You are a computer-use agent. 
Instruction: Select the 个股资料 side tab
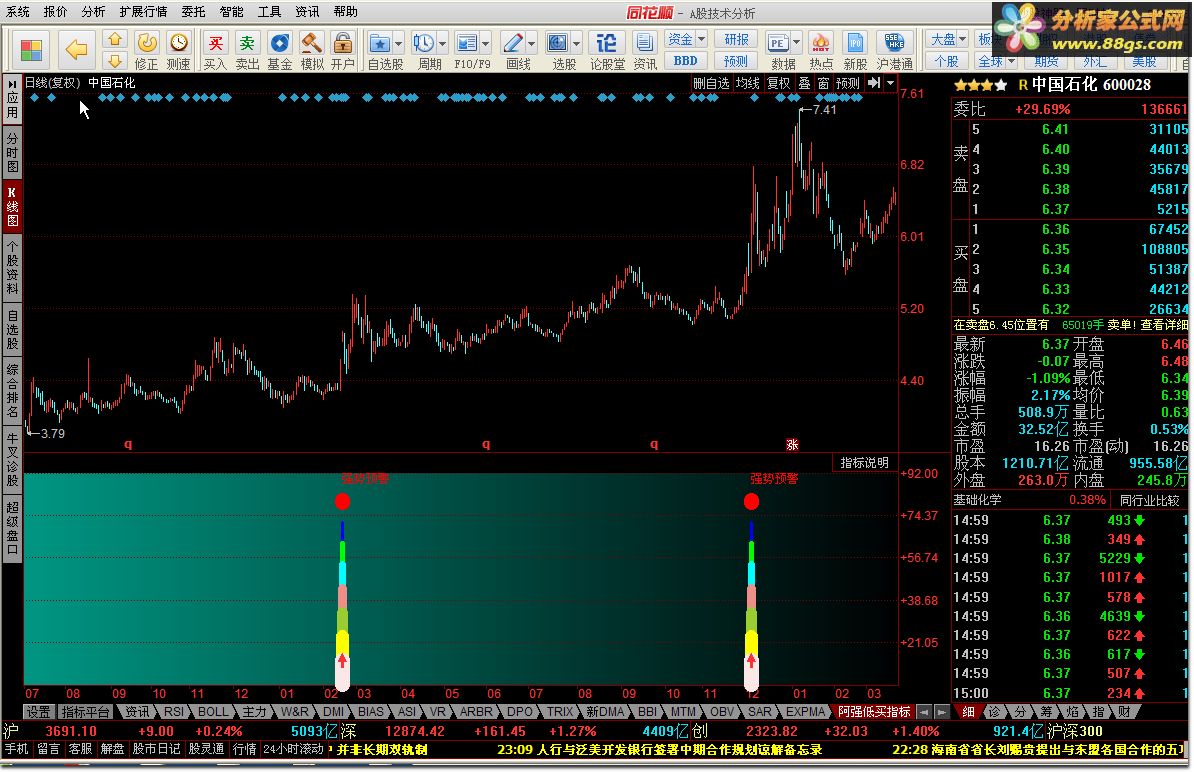click(12, 266)
